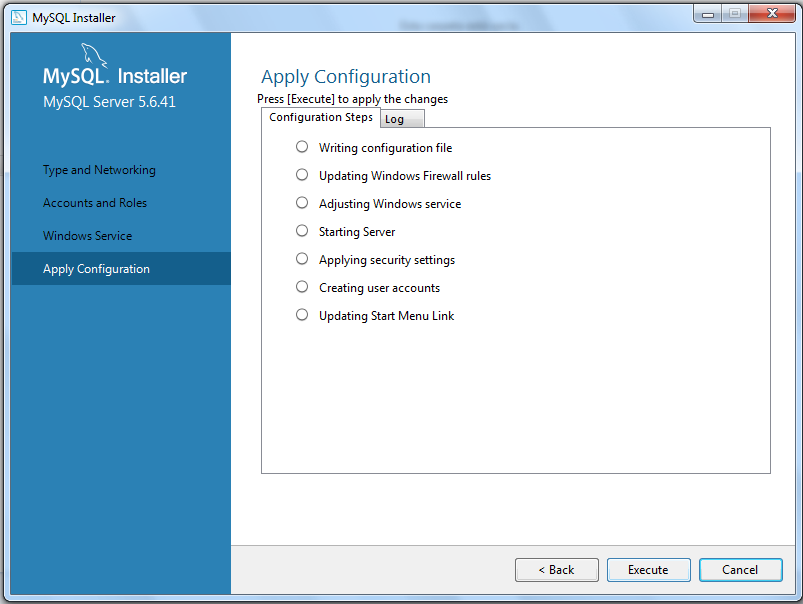Maximize the MySQL Installer window
The height and width of the screenshot is (604, 803).
(735, 14)
